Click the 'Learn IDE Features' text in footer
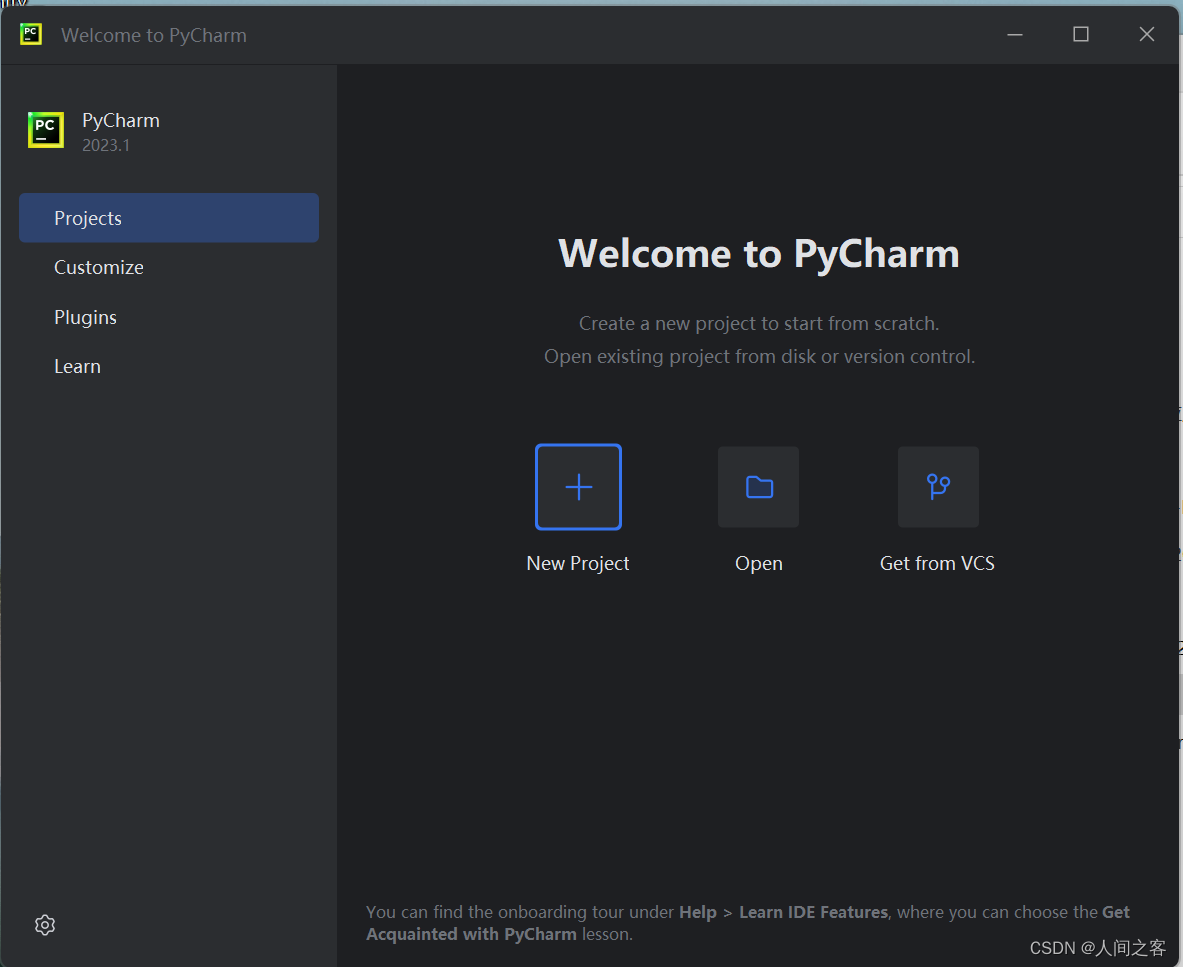The height and width of the screenshot is (967, 1183). click(813, 912)
